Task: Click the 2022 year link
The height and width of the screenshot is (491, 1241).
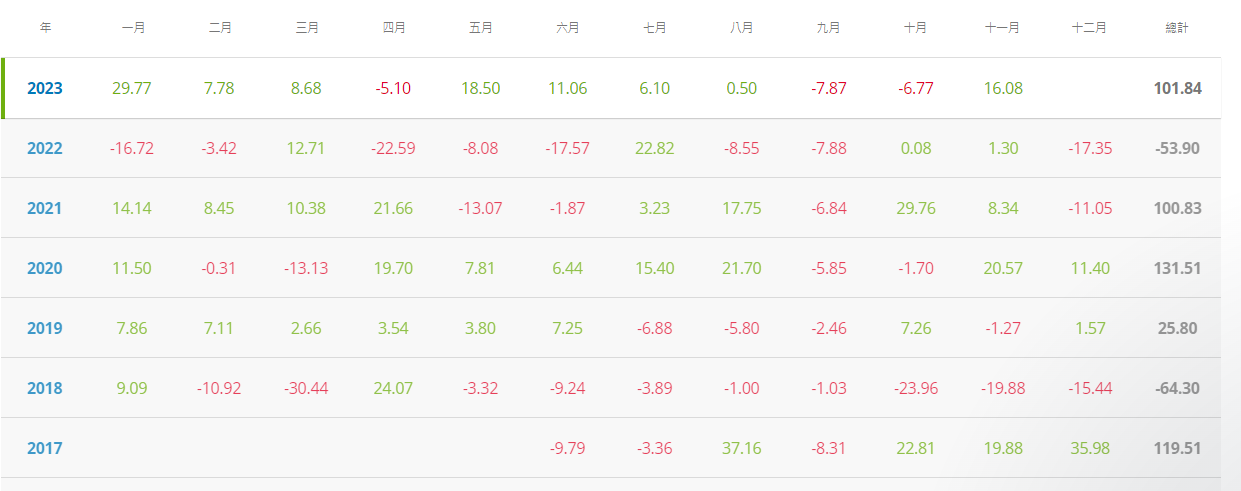Action: click(45, 148)
